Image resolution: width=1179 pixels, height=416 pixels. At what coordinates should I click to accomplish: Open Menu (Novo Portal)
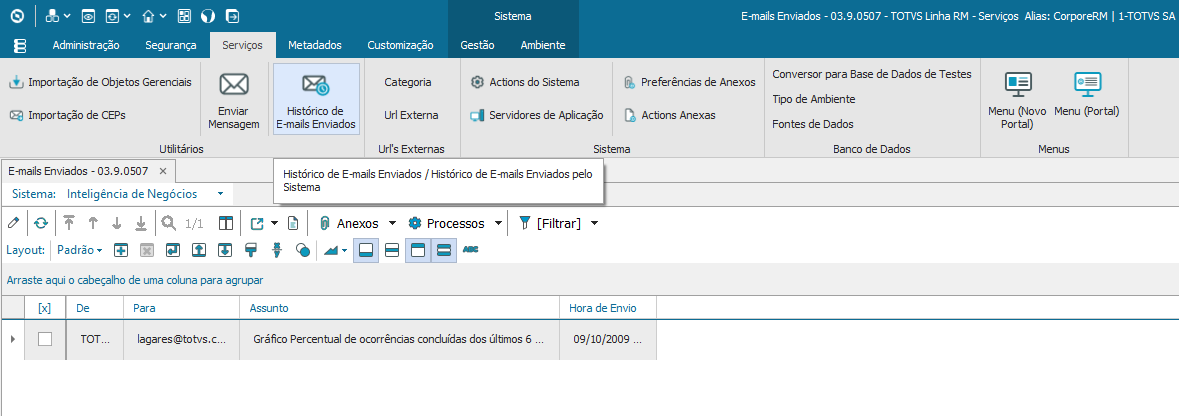tap(1017, 100)
